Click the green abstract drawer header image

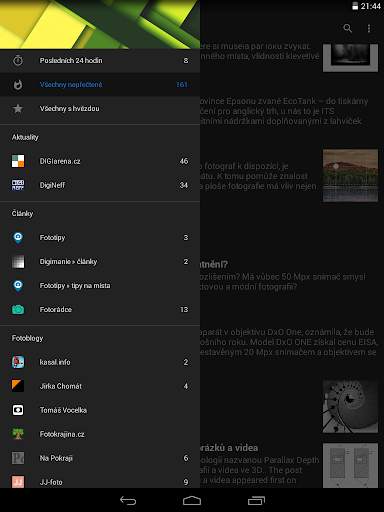click(x=100, y=24)
